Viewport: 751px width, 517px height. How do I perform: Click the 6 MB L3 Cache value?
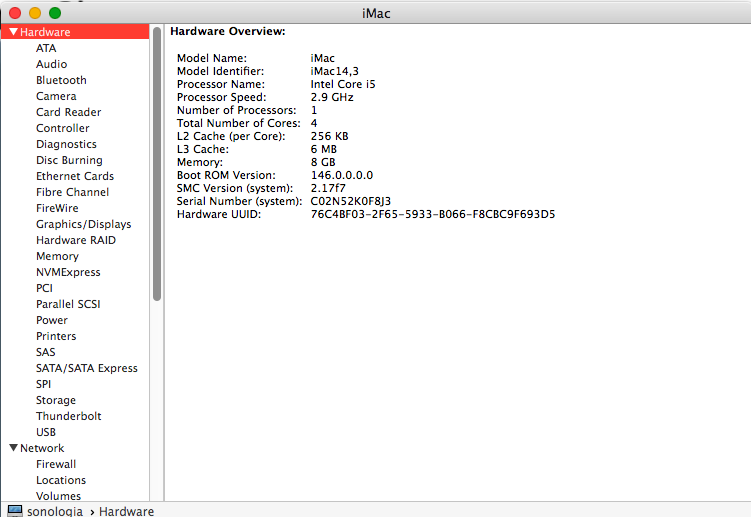[x=323, y=149]
